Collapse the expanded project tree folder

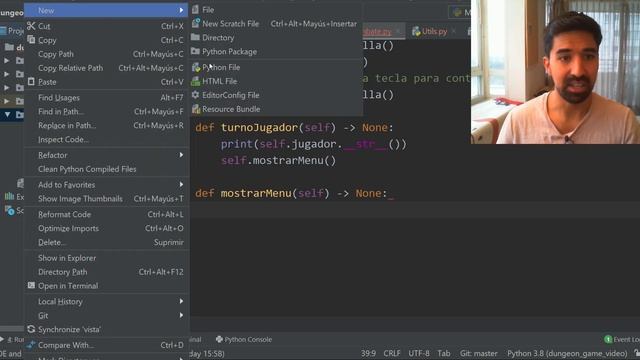[x=7, y=115]
